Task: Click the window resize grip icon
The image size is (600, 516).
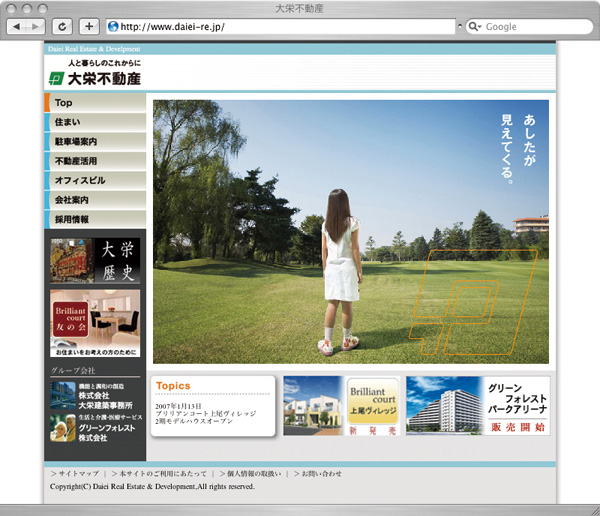Action: pos(595,511)
